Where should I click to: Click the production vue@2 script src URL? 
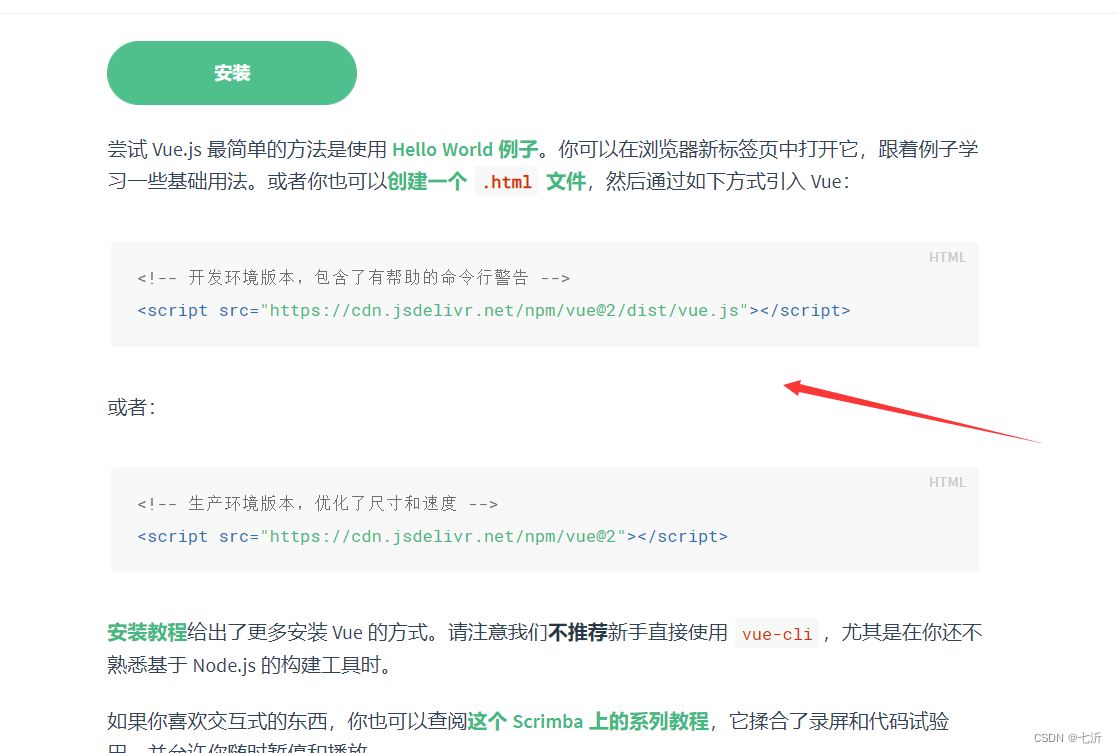tap(443, 536)
